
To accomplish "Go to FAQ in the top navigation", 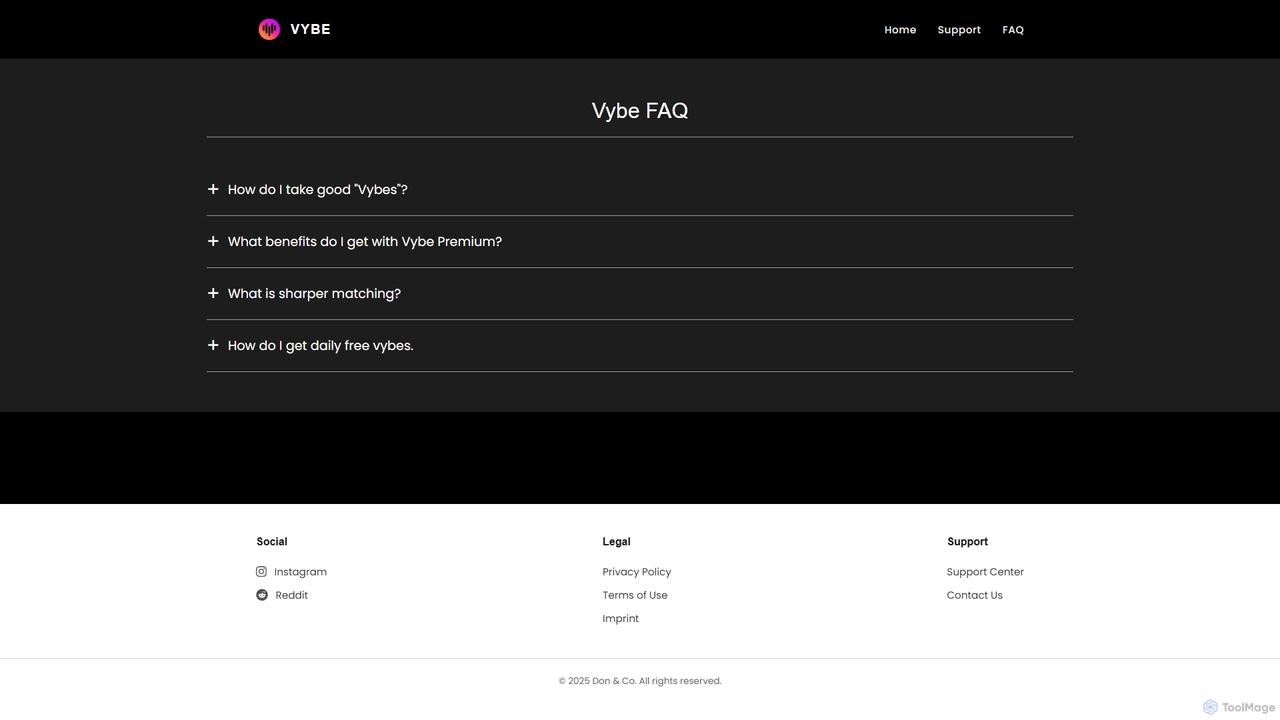I will [x=1013, y=30].
